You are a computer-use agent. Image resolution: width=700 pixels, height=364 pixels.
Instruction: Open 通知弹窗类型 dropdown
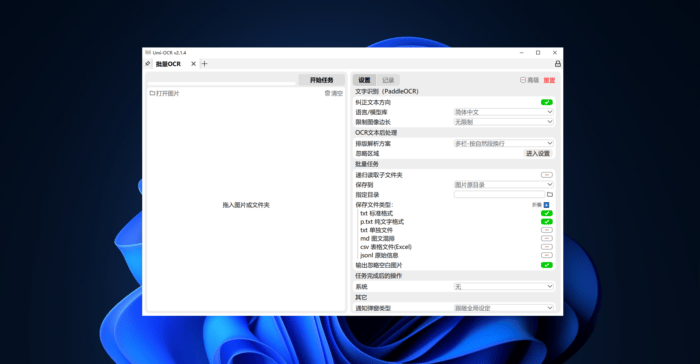[504, 308]
